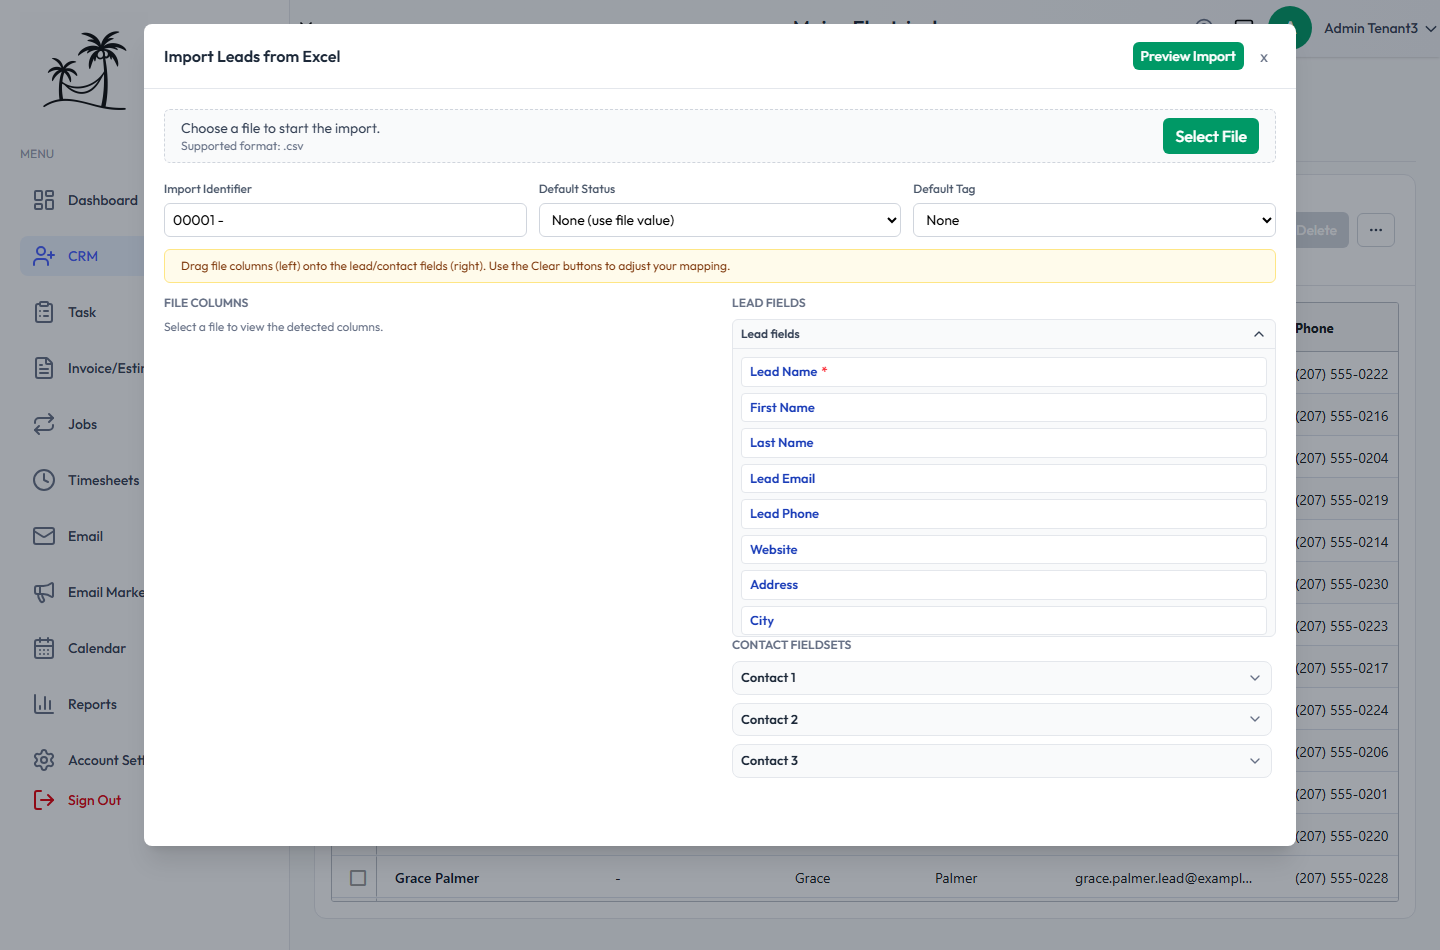The height and width of the screenshot is (950, 1440).
Task: Expand the Contact 2 fieldset
Action: pos(1002,720)
